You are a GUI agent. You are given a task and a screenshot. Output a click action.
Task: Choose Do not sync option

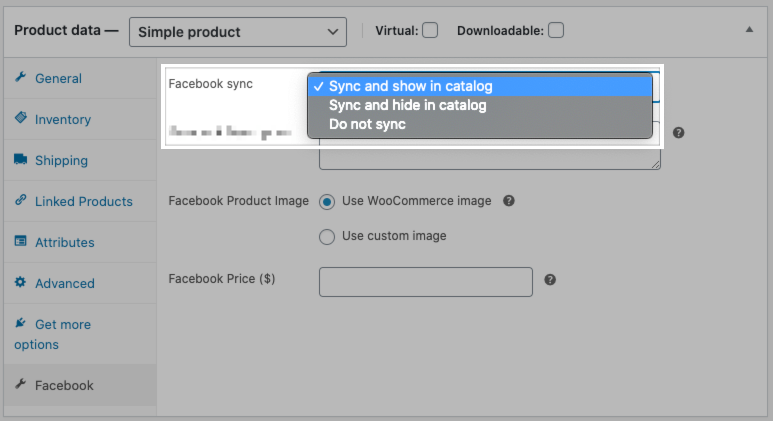[x=480, y=124]
